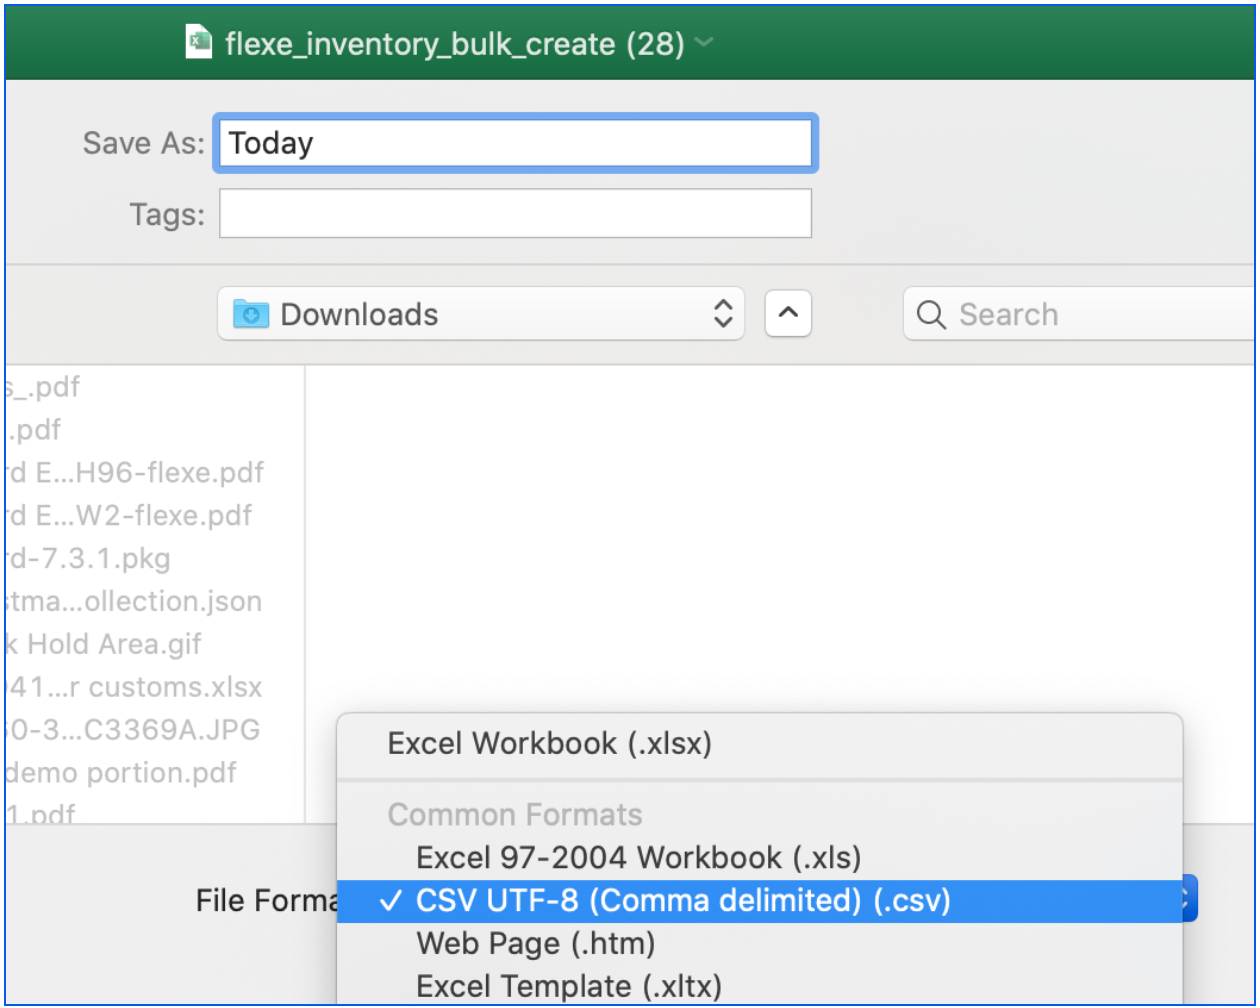Open the chevron beside the flexe_inventory_bulk_create title
This screenshot has width=1260, height=1008.
tap(704, 43)
